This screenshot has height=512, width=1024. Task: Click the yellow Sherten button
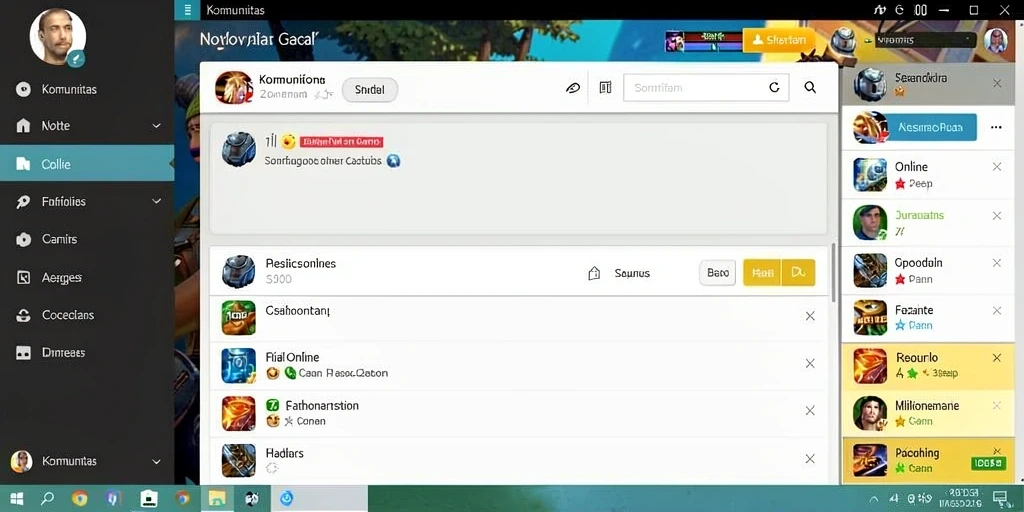[x=778, y=40]
